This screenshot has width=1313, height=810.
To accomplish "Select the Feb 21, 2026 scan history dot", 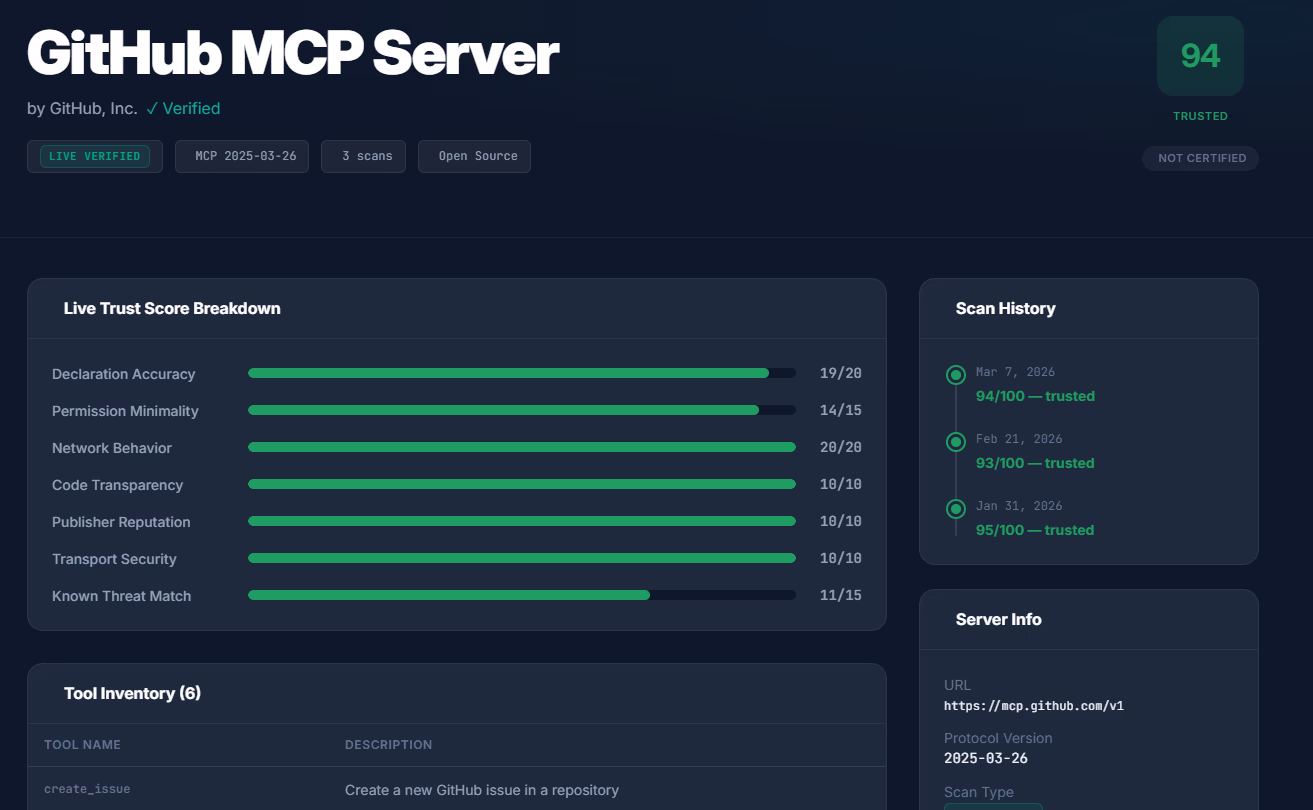I will click(956, 442).
